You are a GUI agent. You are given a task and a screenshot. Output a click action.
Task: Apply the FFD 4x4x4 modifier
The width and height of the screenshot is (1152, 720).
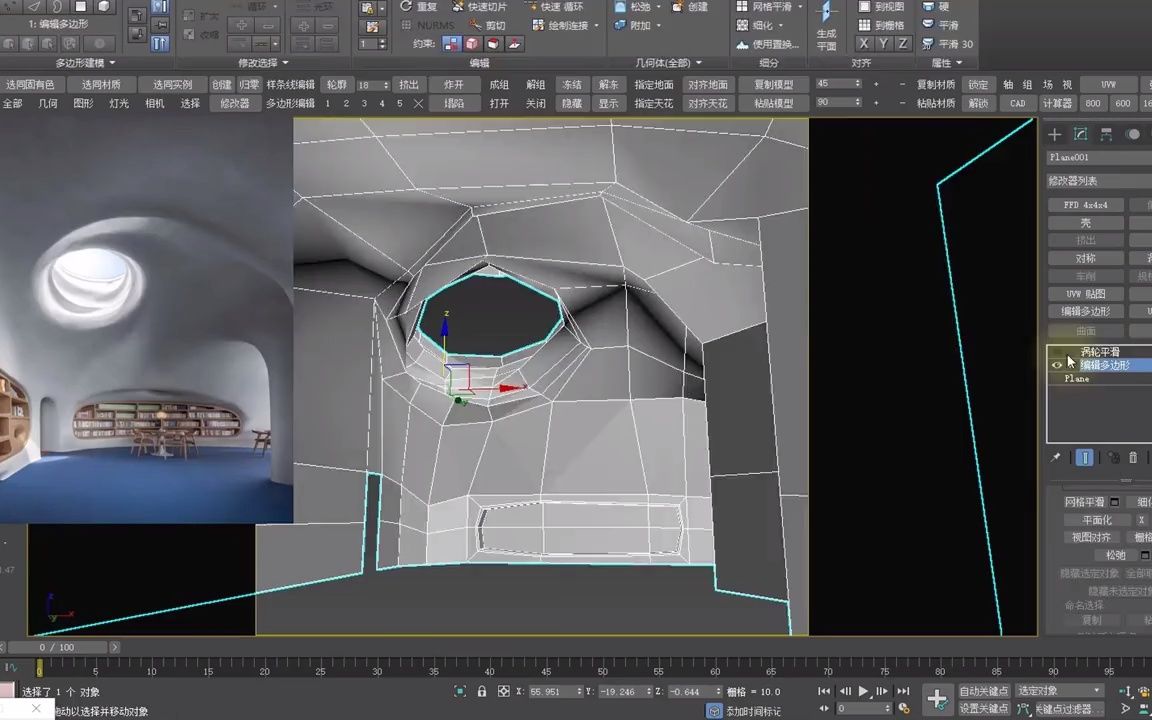1087,204
